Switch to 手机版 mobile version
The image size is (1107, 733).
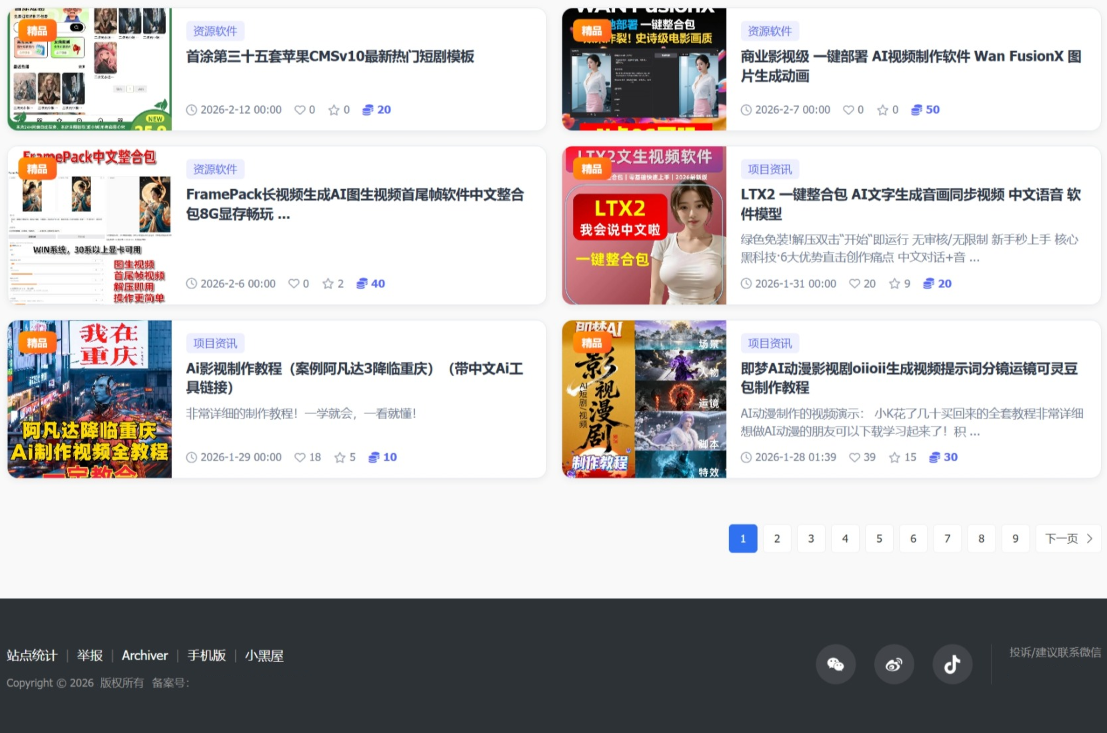tap(207, 656)
